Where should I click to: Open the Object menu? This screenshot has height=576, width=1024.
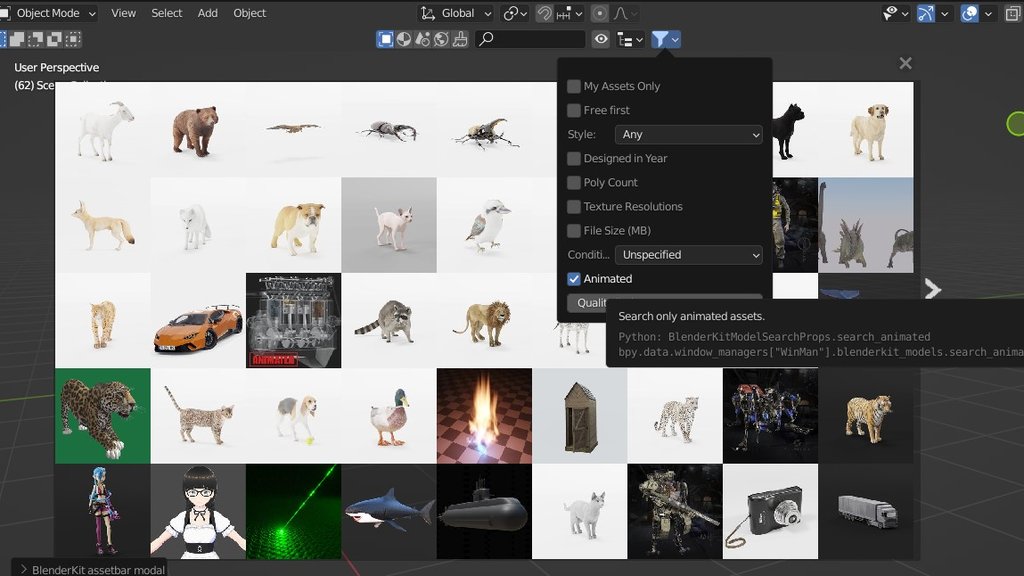[x=249, y=13]
